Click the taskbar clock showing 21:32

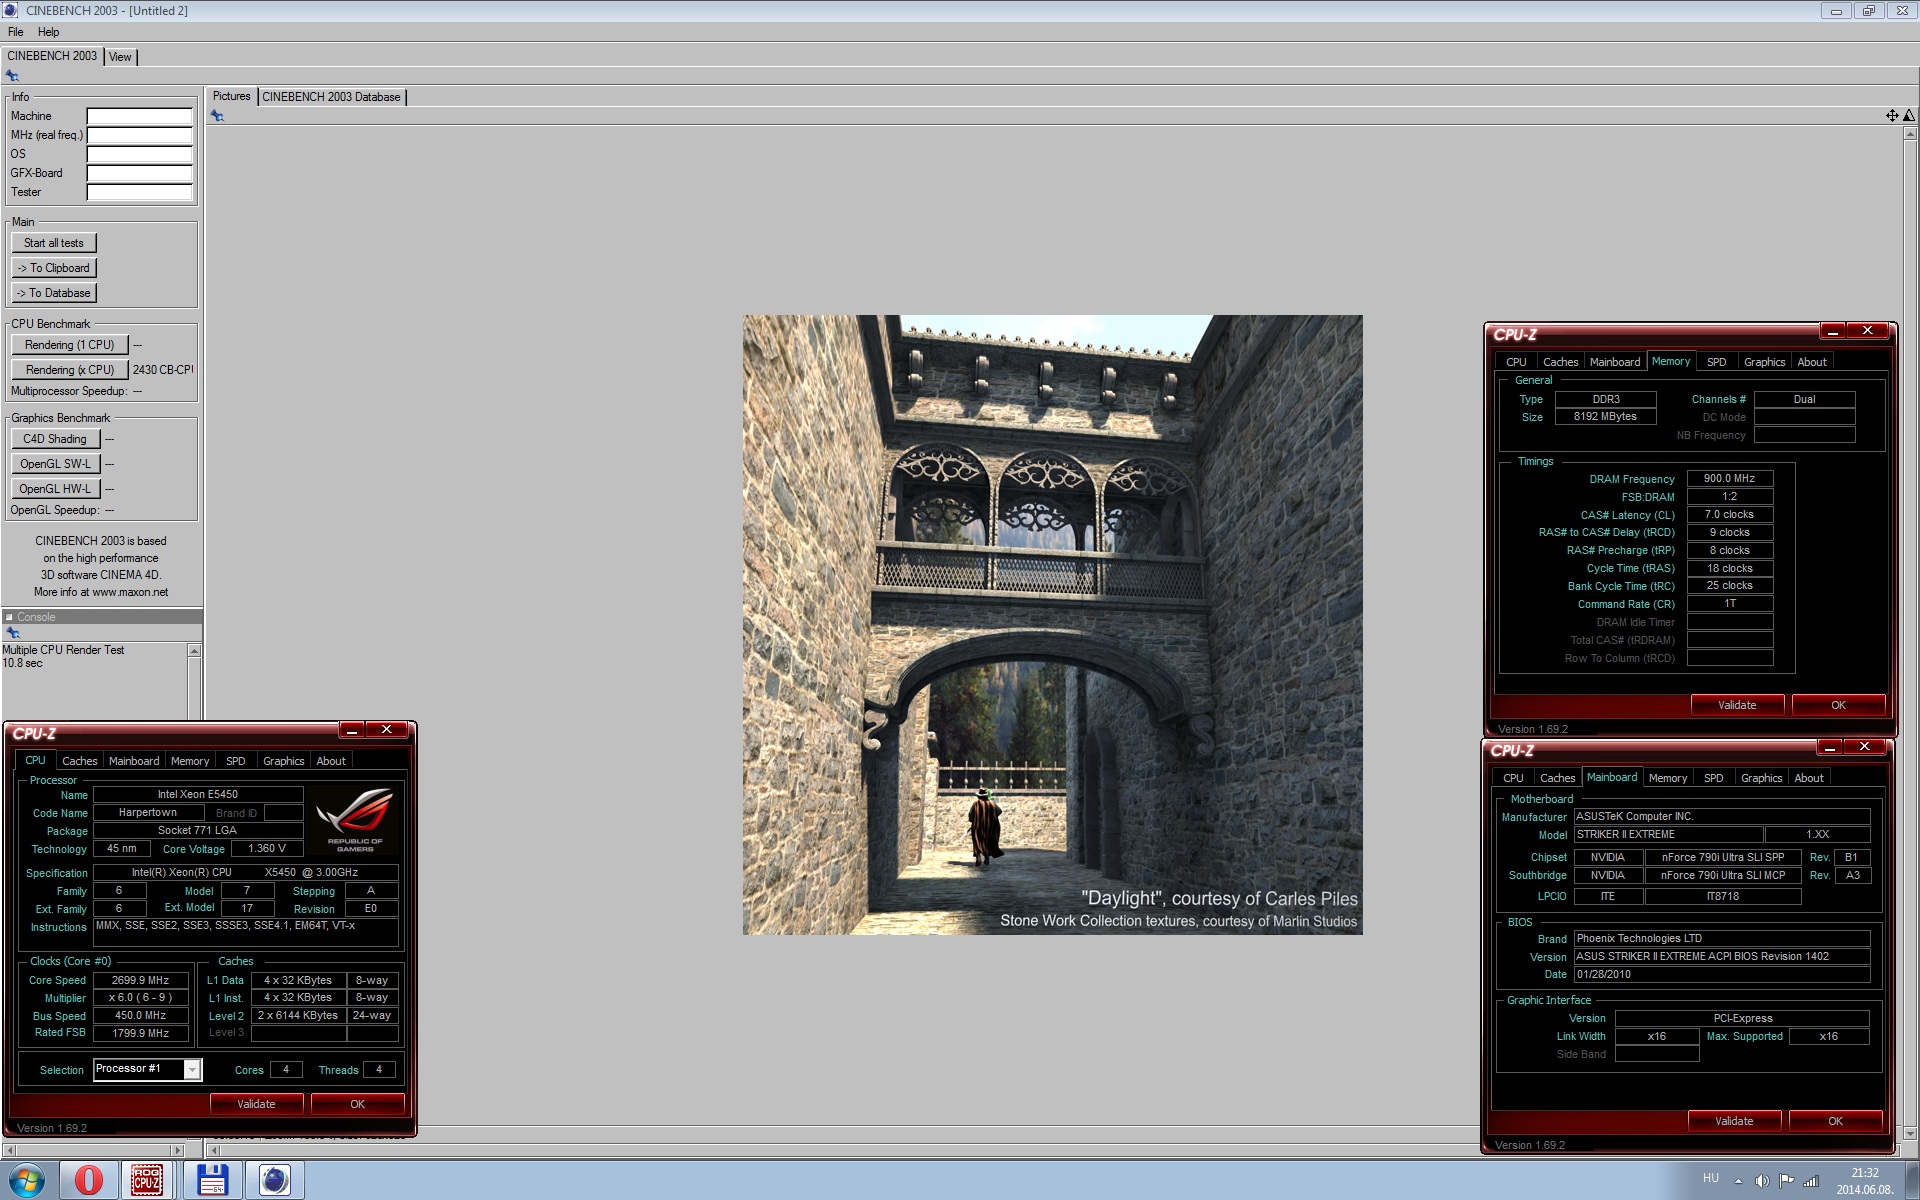click(x=1864, y=1173)
